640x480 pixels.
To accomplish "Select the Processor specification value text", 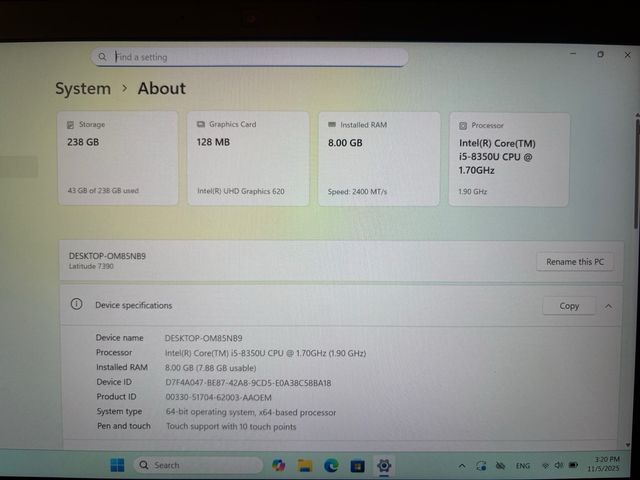I will pyautogui.click(x=265, y=353).
